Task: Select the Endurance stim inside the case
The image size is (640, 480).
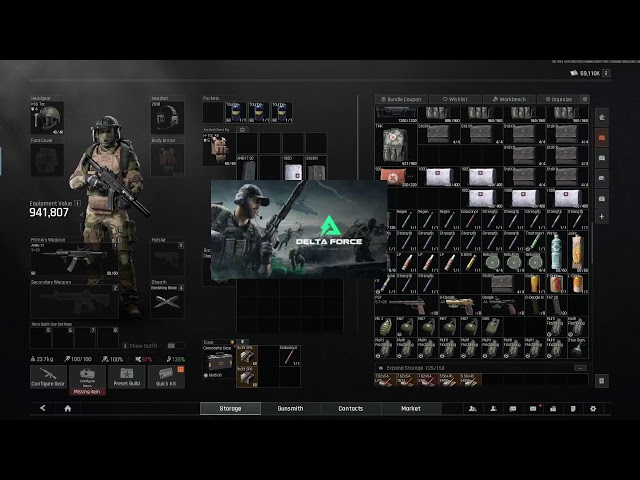Action: 290,356
